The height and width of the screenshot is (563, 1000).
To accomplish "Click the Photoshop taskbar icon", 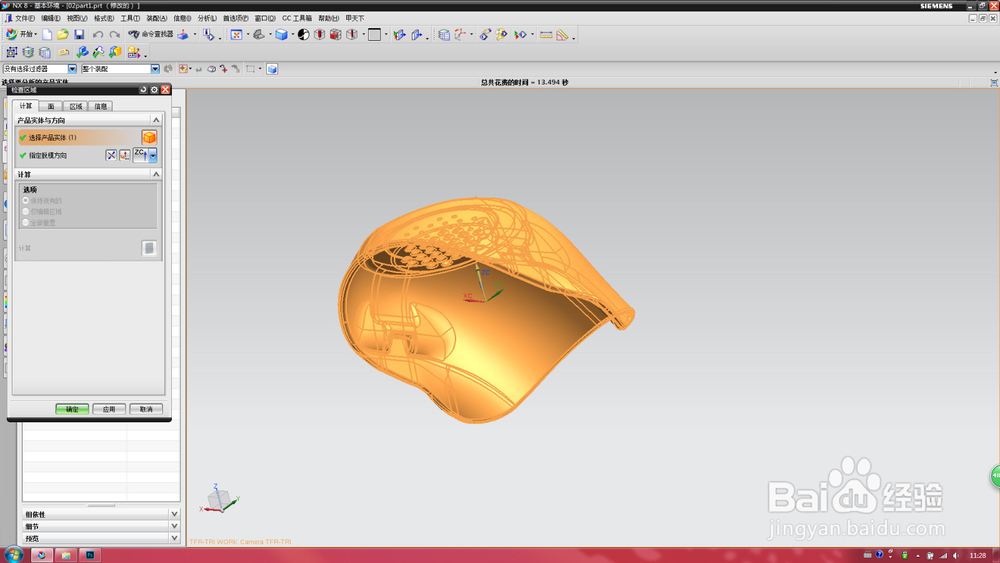I will tap(90, 555).
